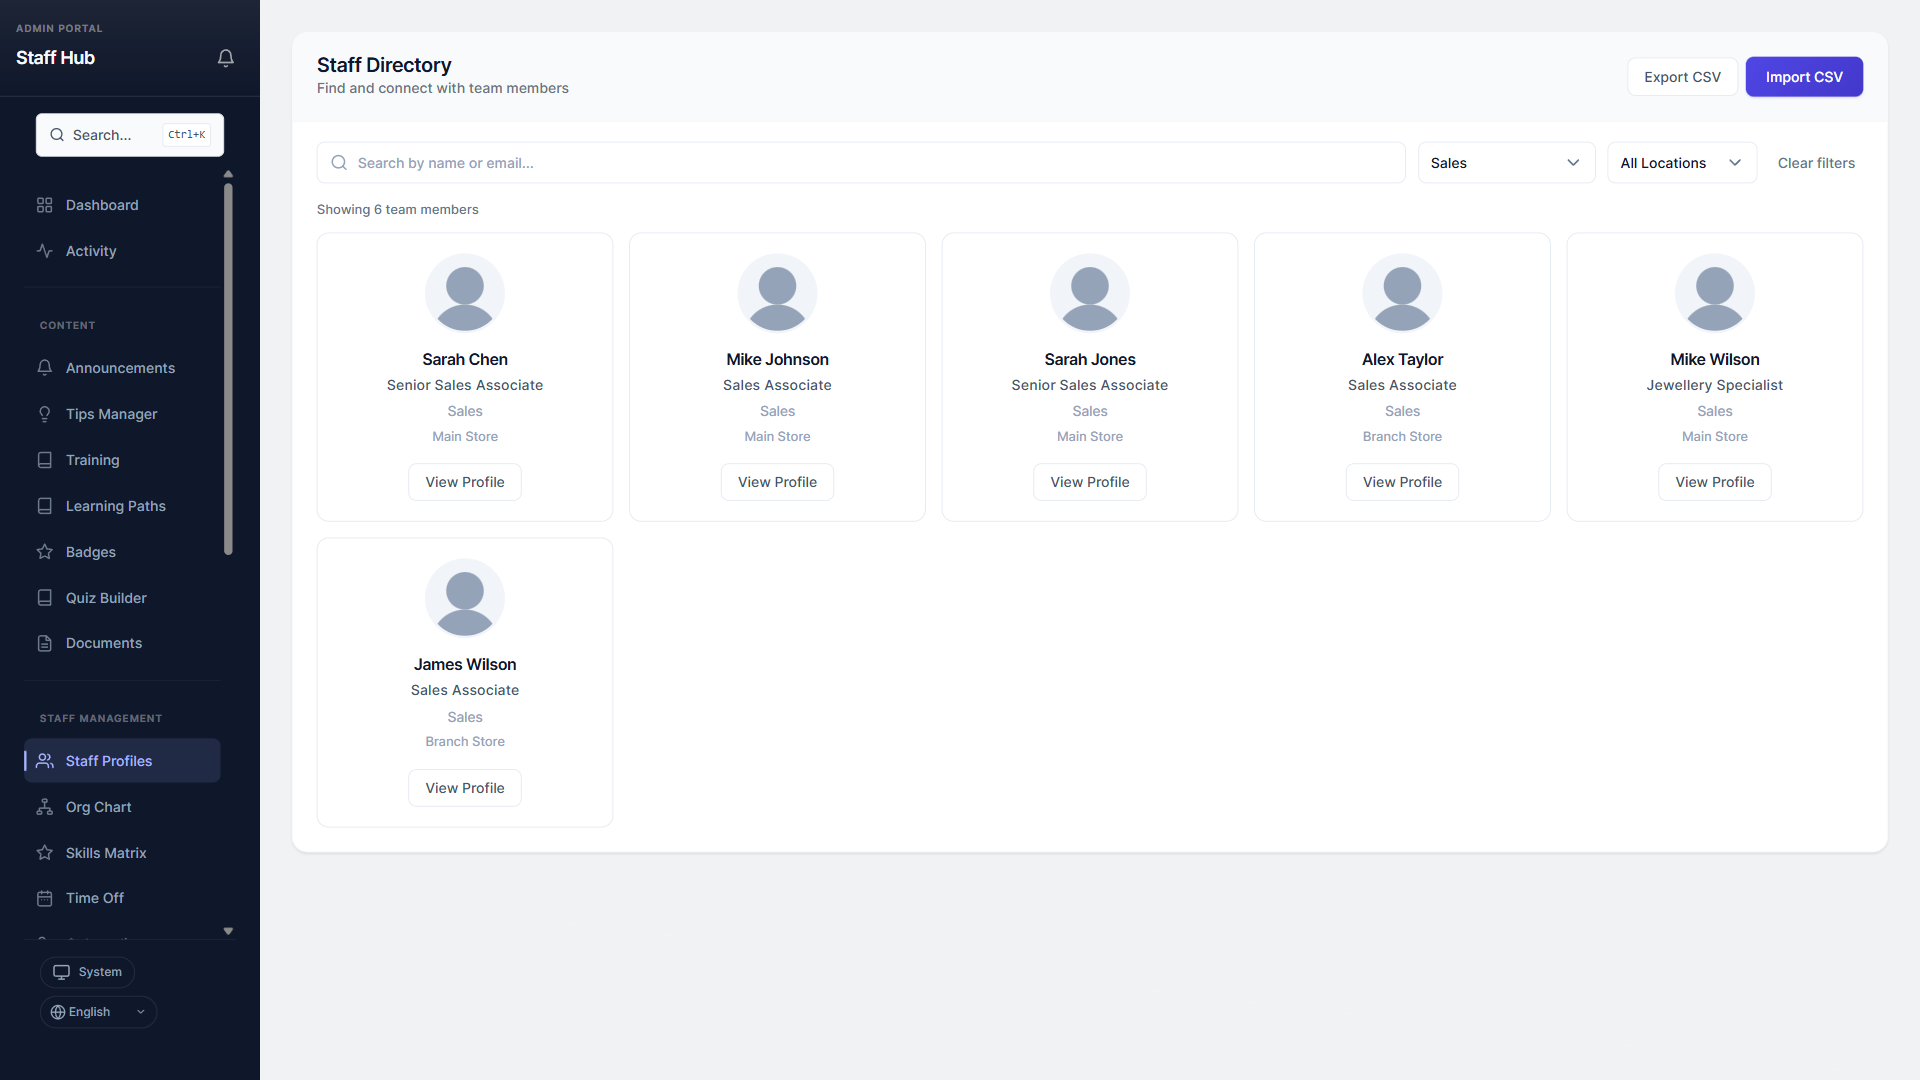Click the notification bell at the top
This screenshot has height=1080, width=1920.
[x=225, y=57]
